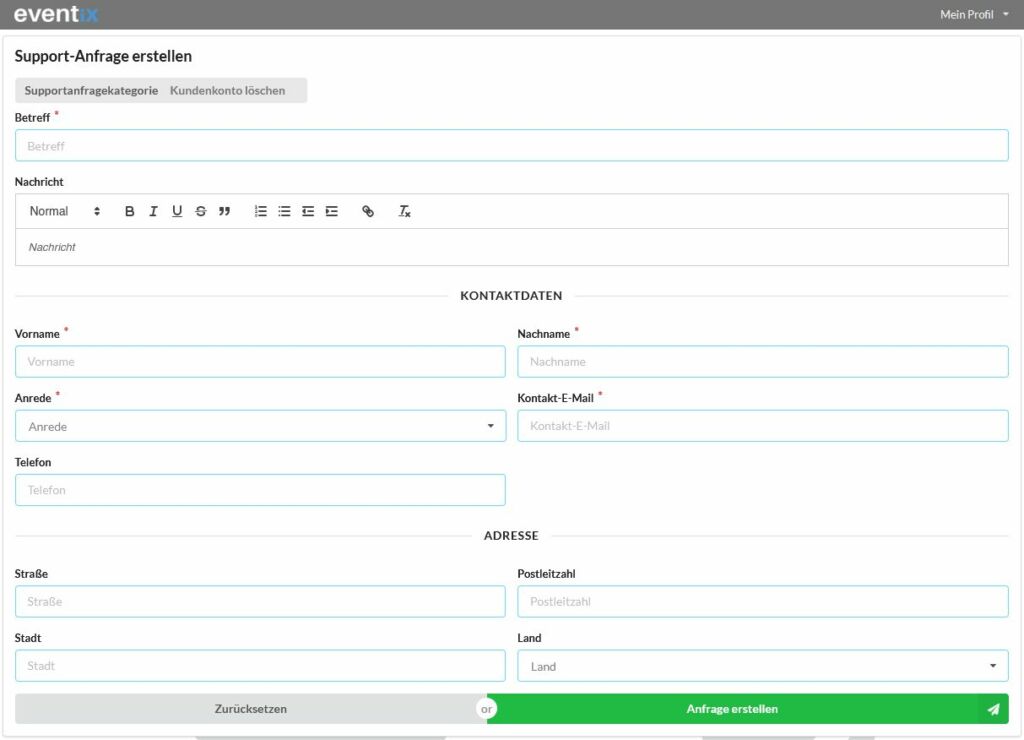This screenshot has height=740, width=1024.
Task: Start a bulleted list in editor
Action: click(285, 211)
